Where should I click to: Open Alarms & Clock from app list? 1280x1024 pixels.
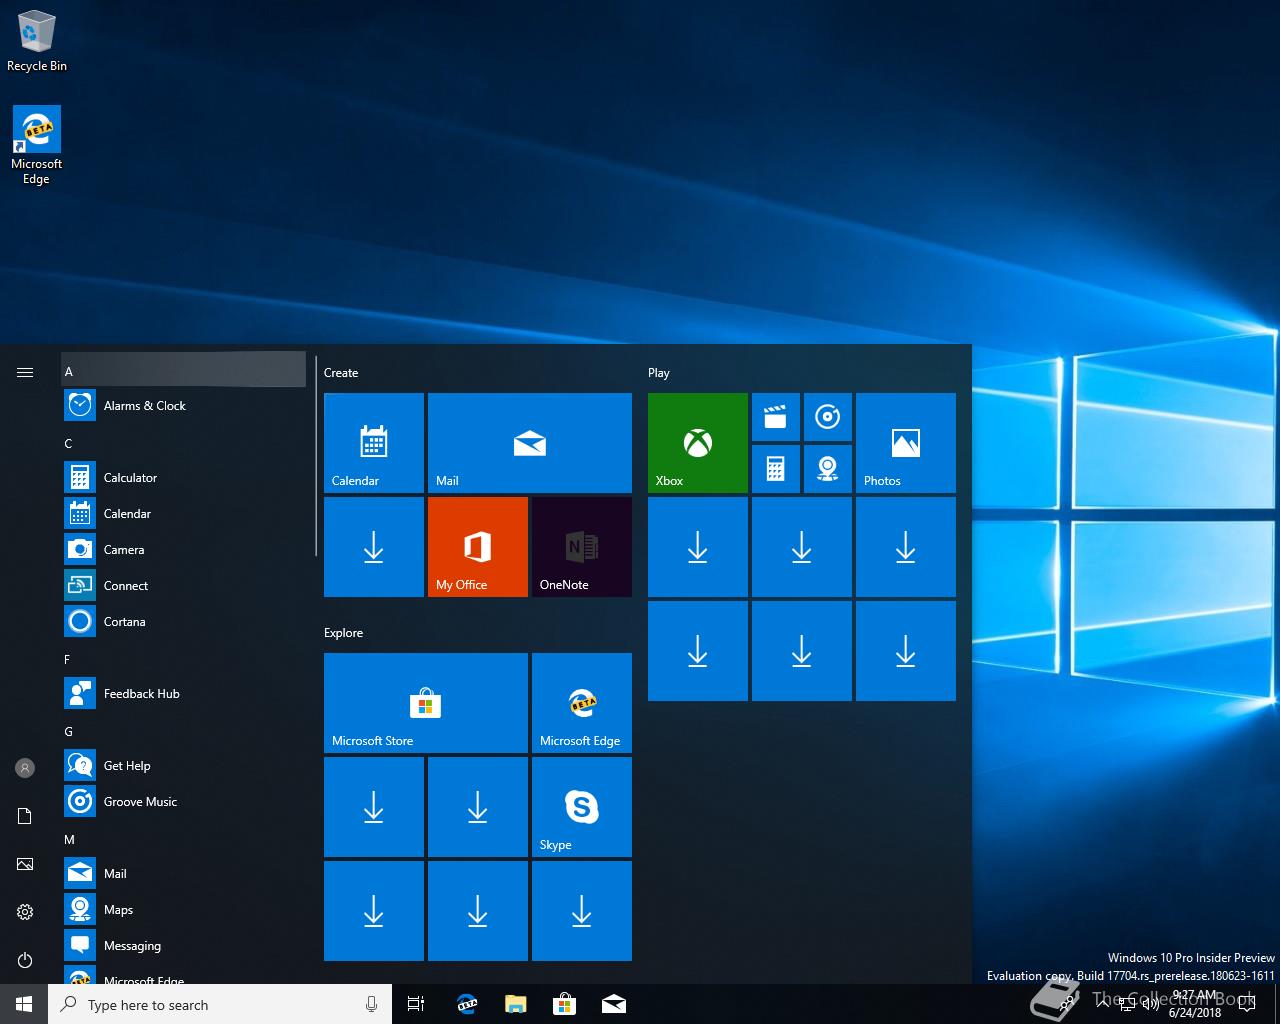pos(184,406)
